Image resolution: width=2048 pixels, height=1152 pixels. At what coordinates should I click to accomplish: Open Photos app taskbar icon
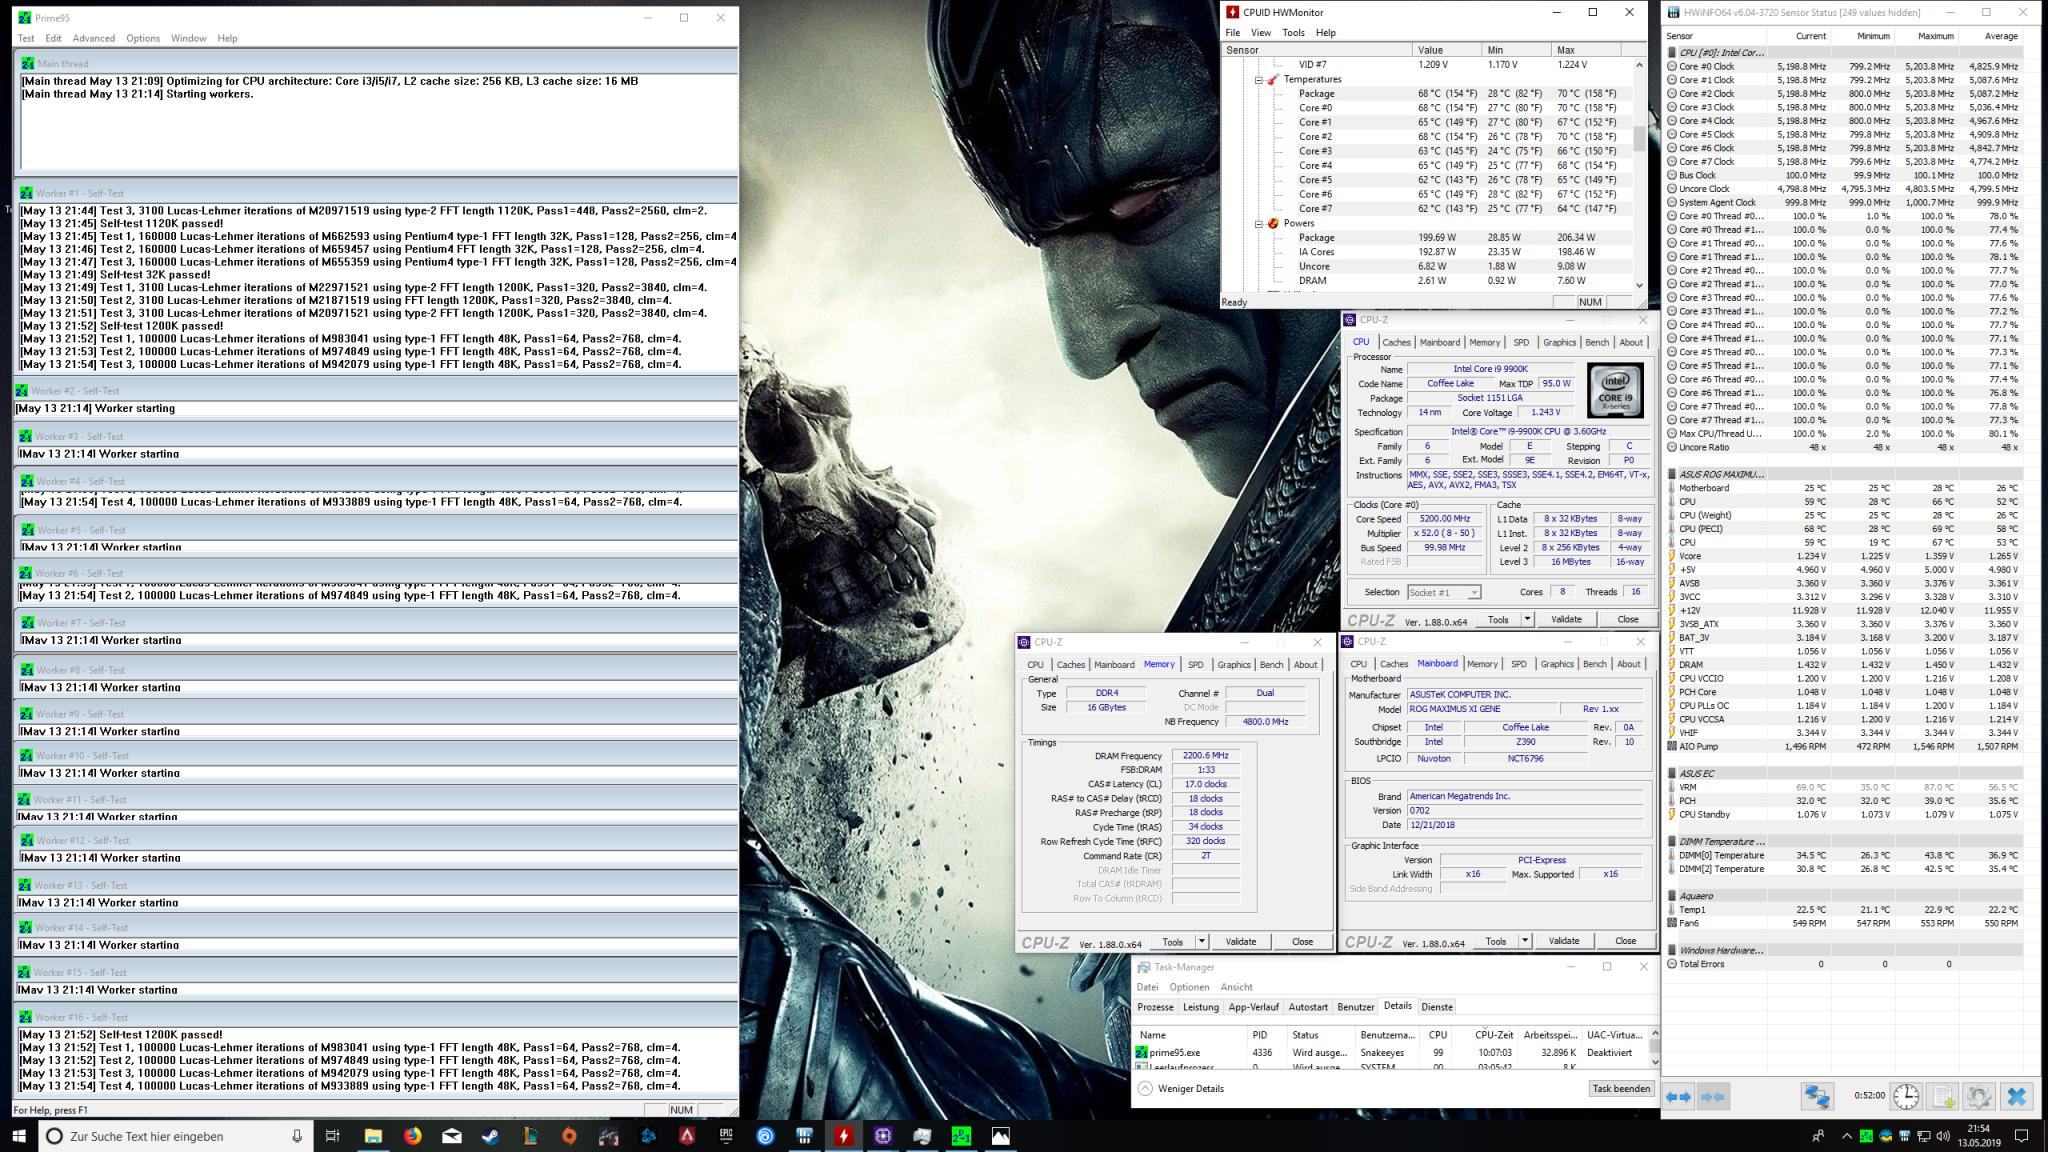pyautogui.click(x=1000, y=1136)
